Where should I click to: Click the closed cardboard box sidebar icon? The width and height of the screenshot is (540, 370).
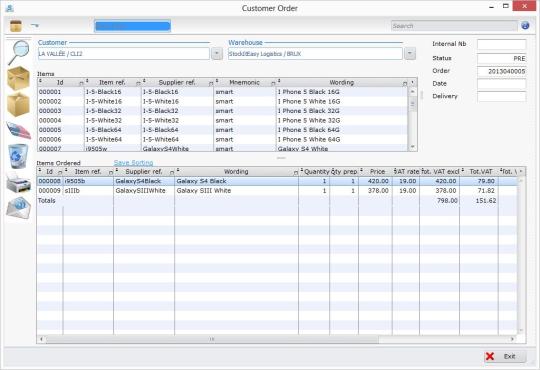pyautogui.click(x=18, y=78)
